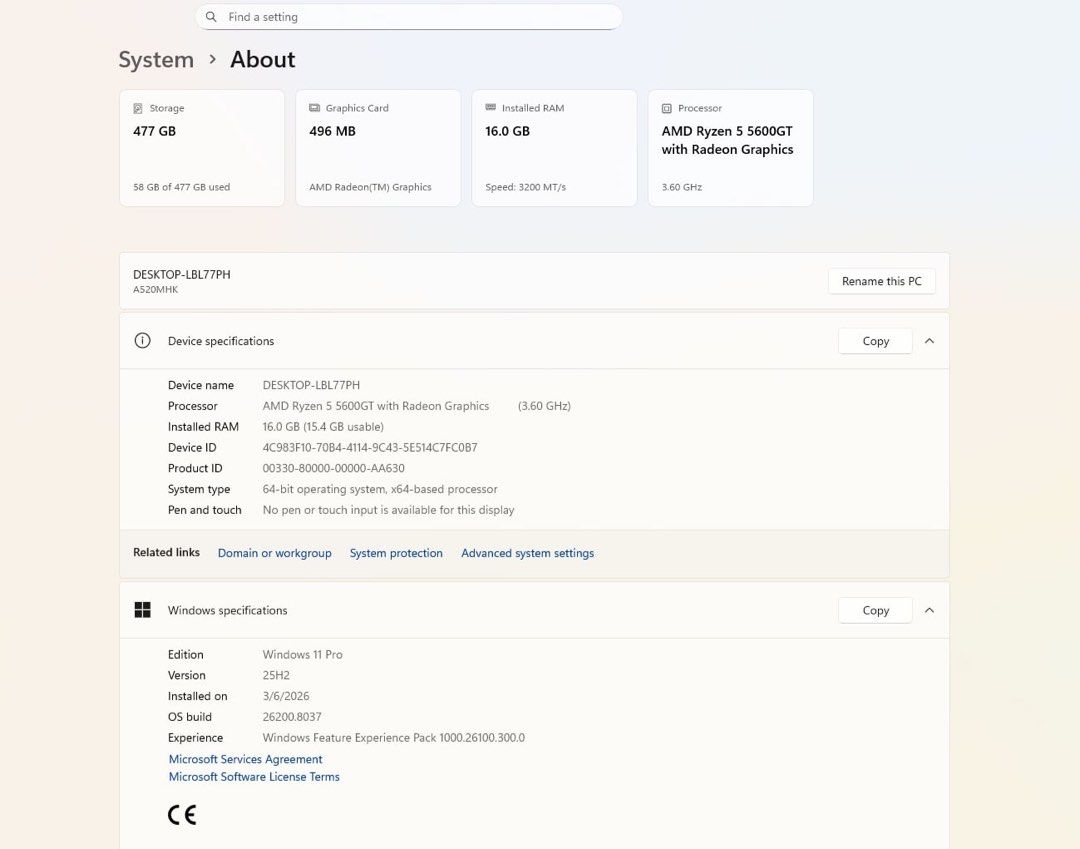Screen dimensions: 1080x849
Task: Open the Storage 477 GB card
Action: [202, 148]
